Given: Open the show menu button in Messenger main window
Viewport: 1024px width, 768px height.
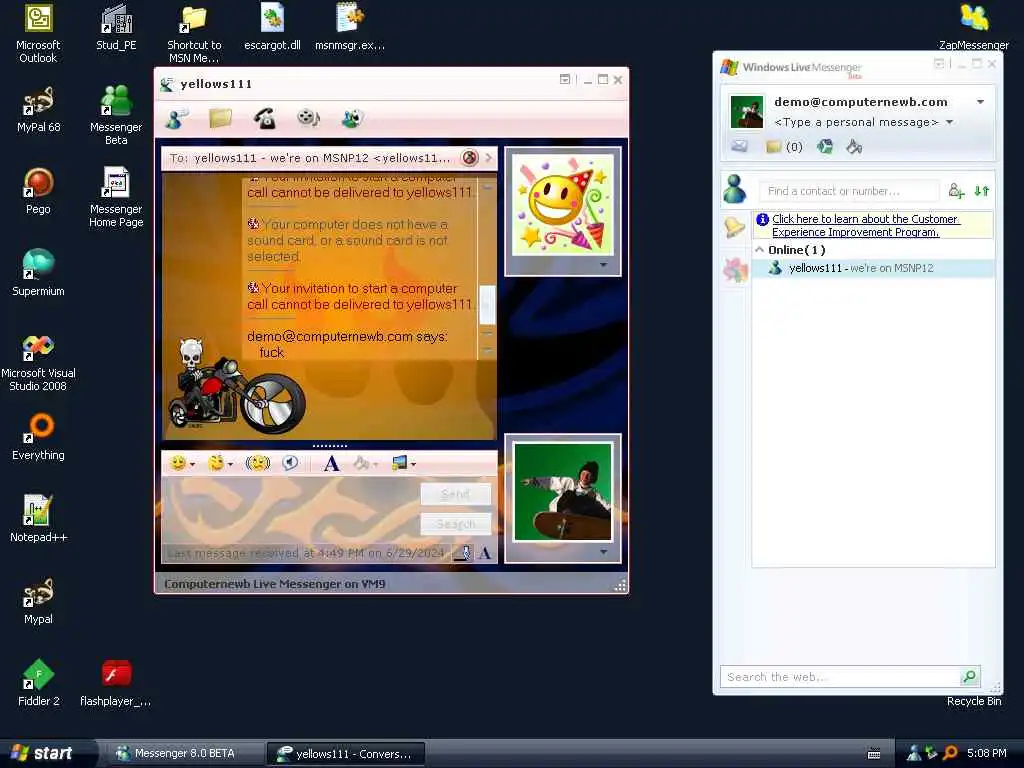Looking at the screenshot, I should (939, 63).
